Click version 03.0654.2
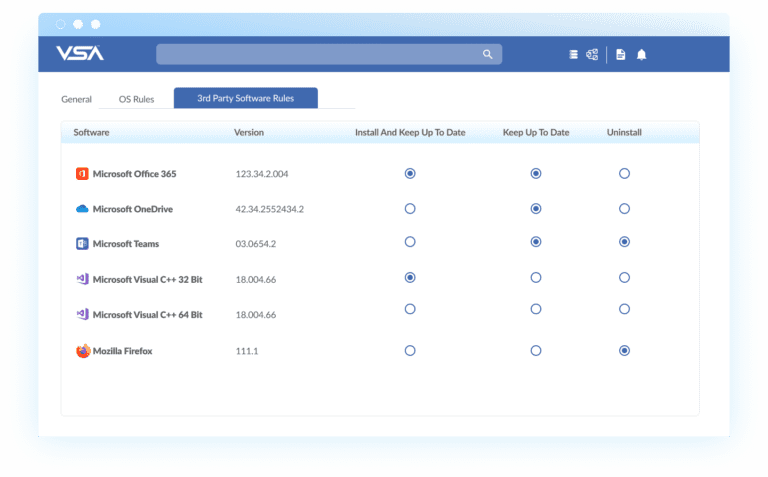768x477 pixels. 256,244
